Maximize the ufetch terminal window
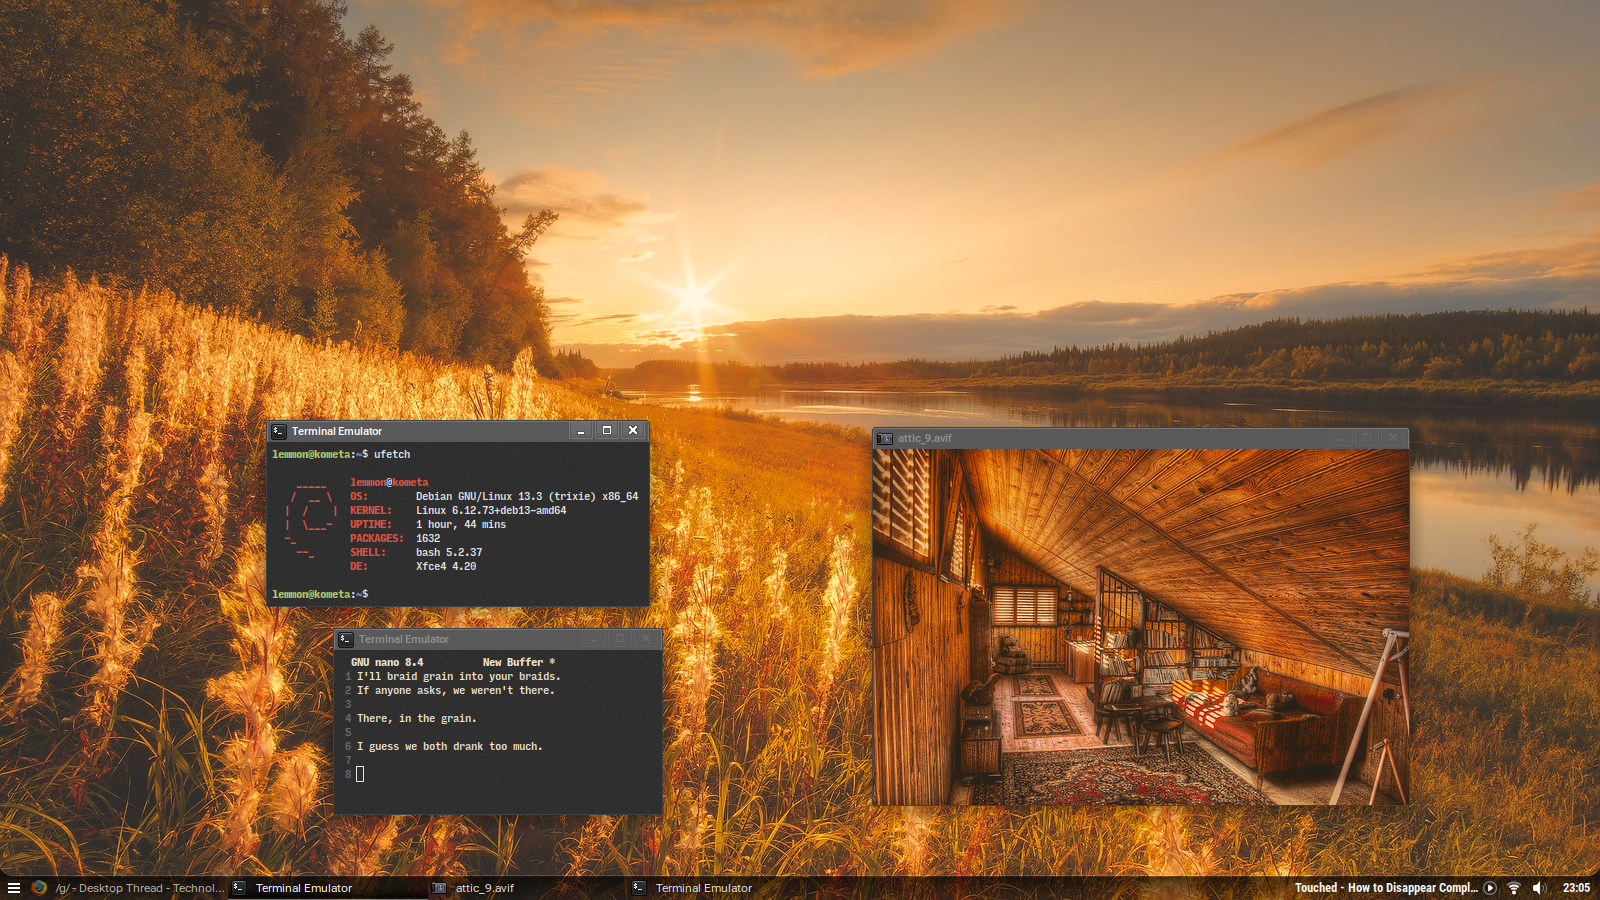The height and width of the screenshot is (900, 1600). [x=607, y=431]
